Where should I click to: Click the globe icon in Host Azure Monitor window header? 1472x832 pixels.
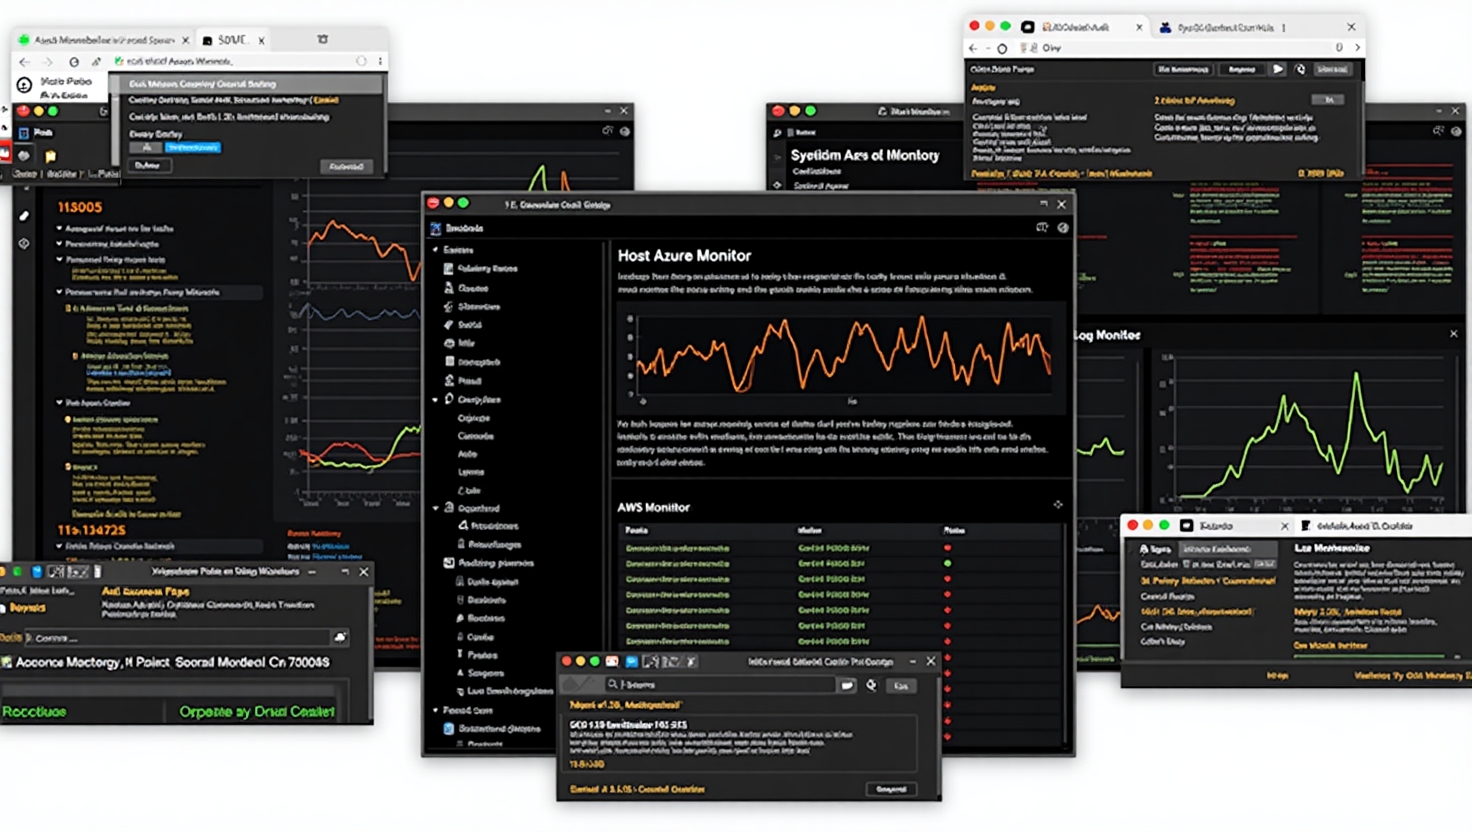[x=1063, y=228]
